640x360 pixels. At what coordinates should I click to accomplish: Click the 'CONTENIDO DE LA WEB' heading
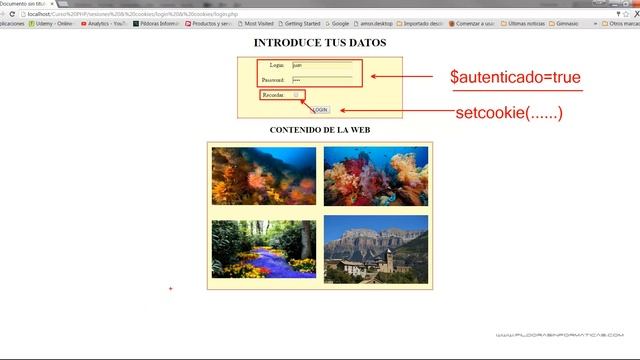(x=320, y=130)
